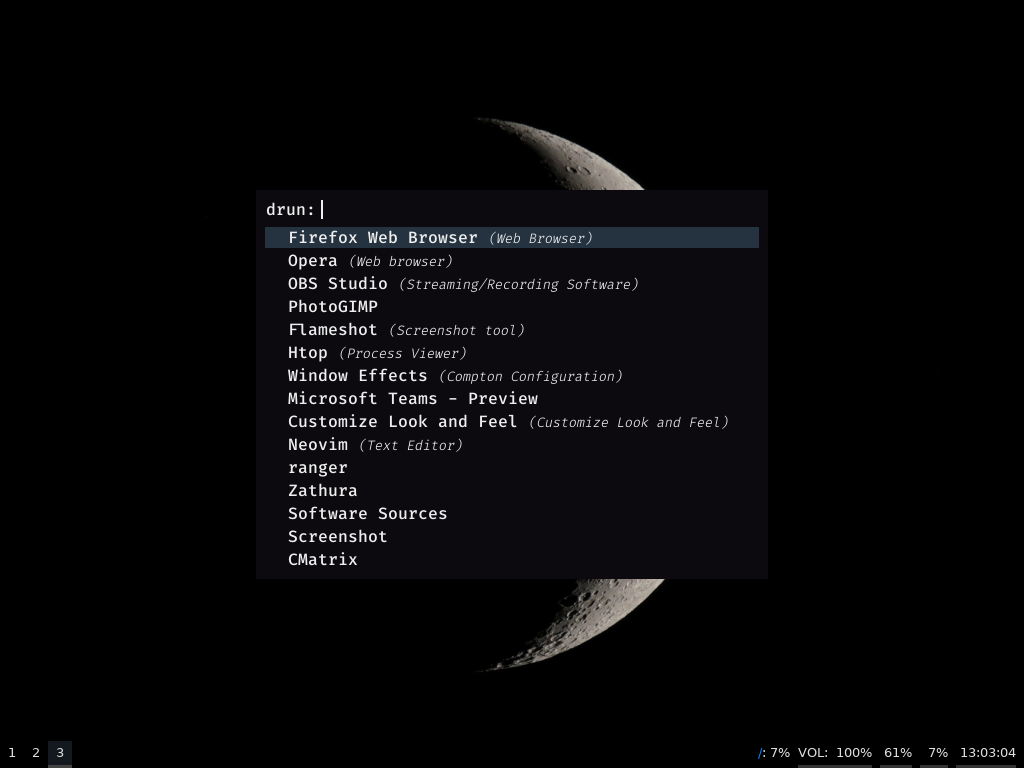Open Customize Look and Feel entry
The image size is (1024, 768).
point(511,421)
